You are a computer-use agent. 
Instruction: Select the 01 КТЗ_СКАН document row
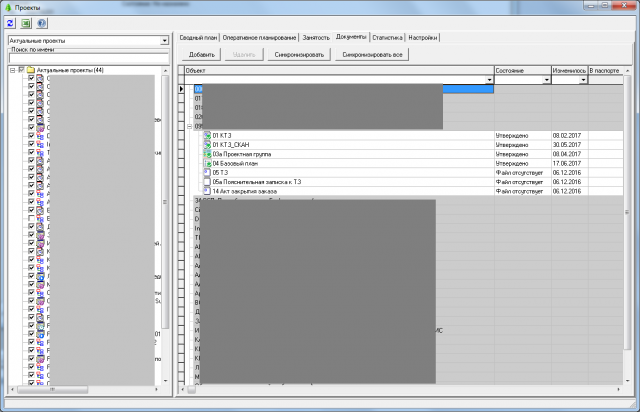click(x=403, y=145)
